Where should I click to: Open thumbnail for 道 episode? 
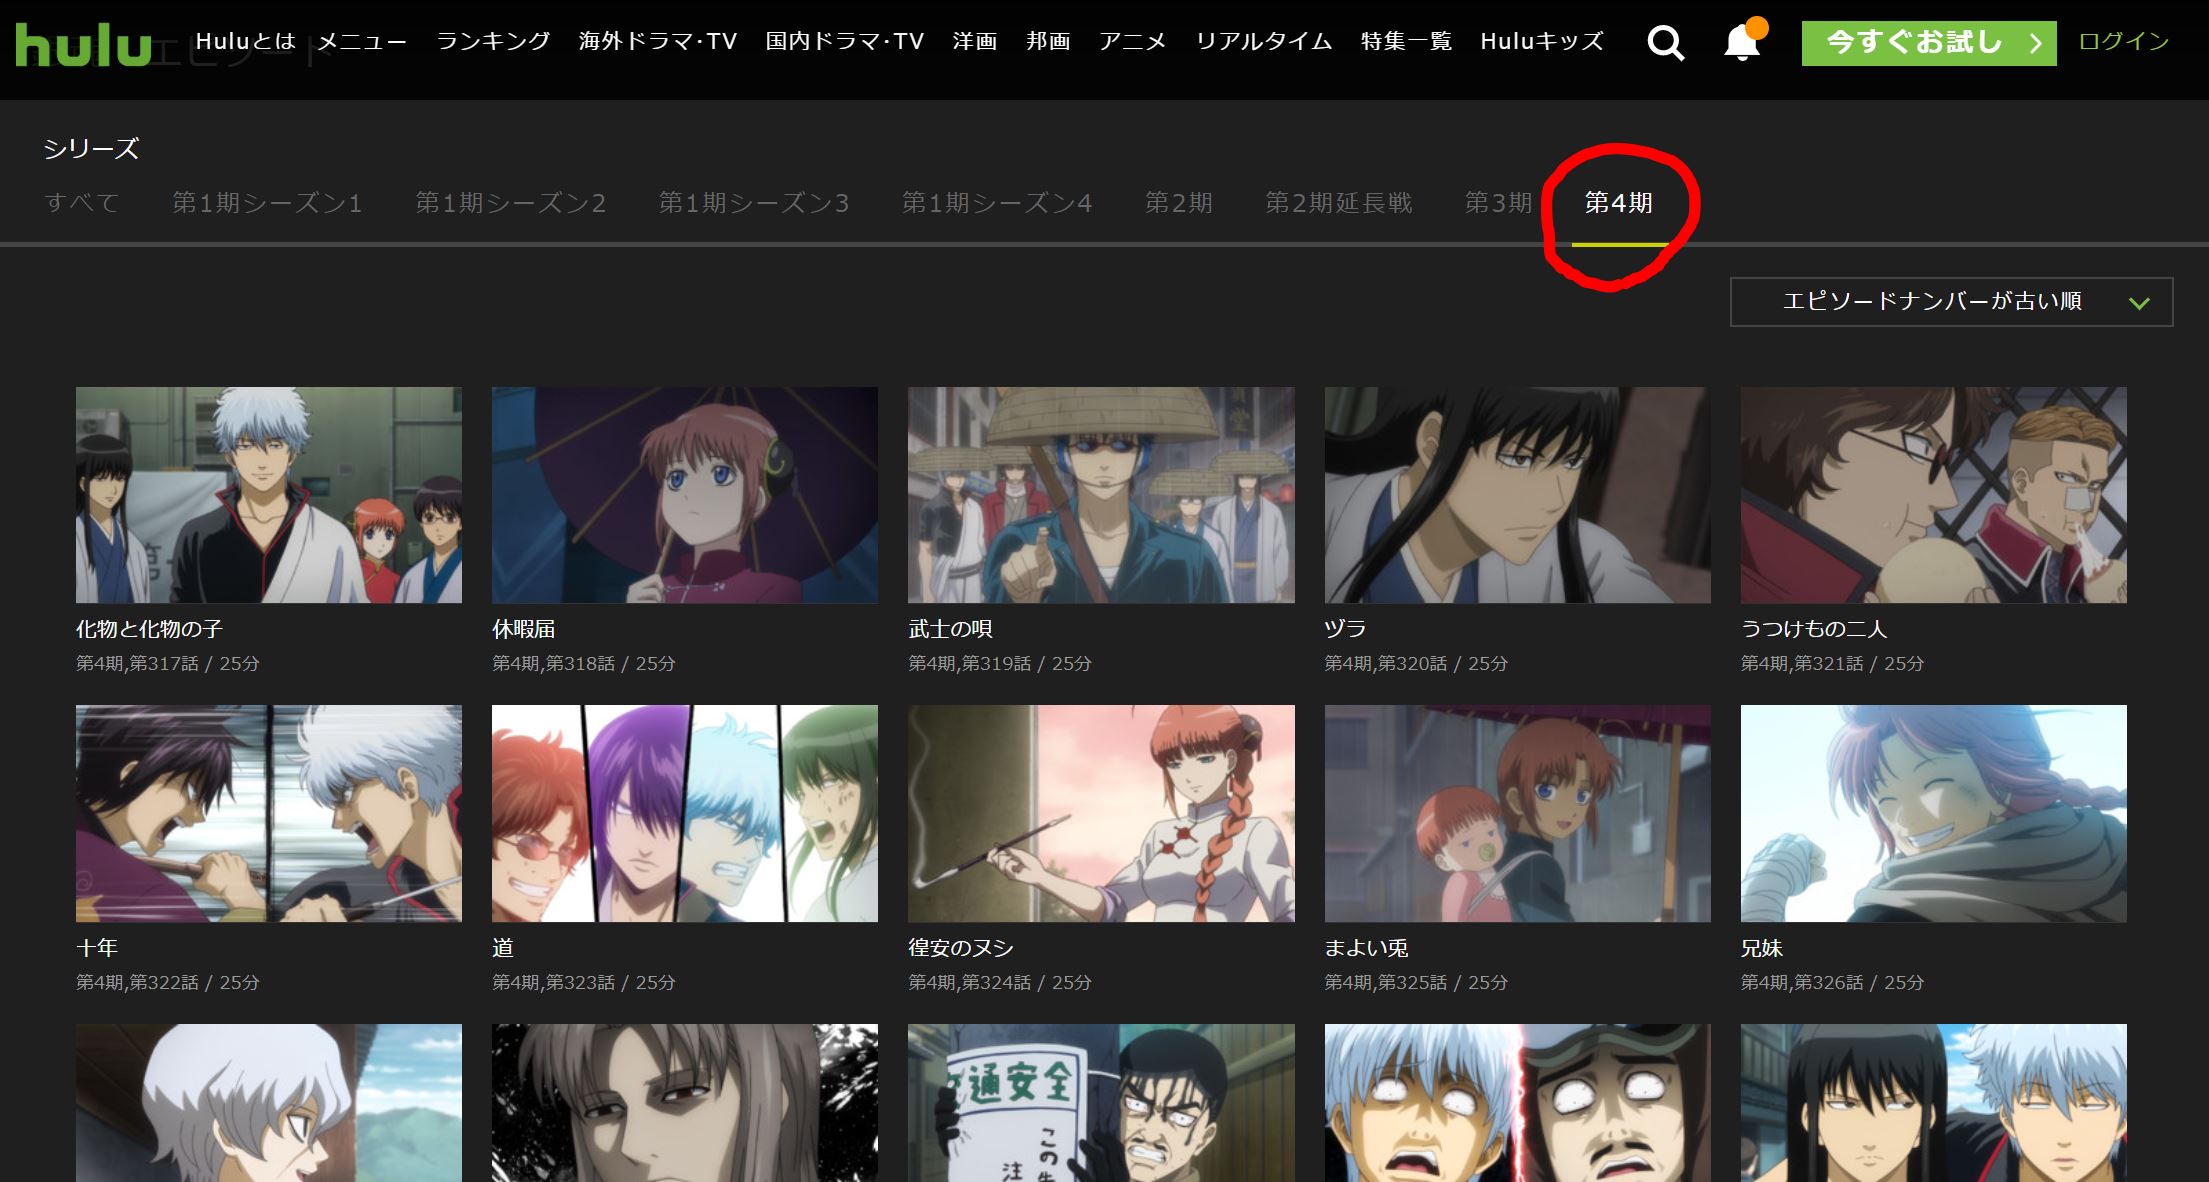[685, 813]
